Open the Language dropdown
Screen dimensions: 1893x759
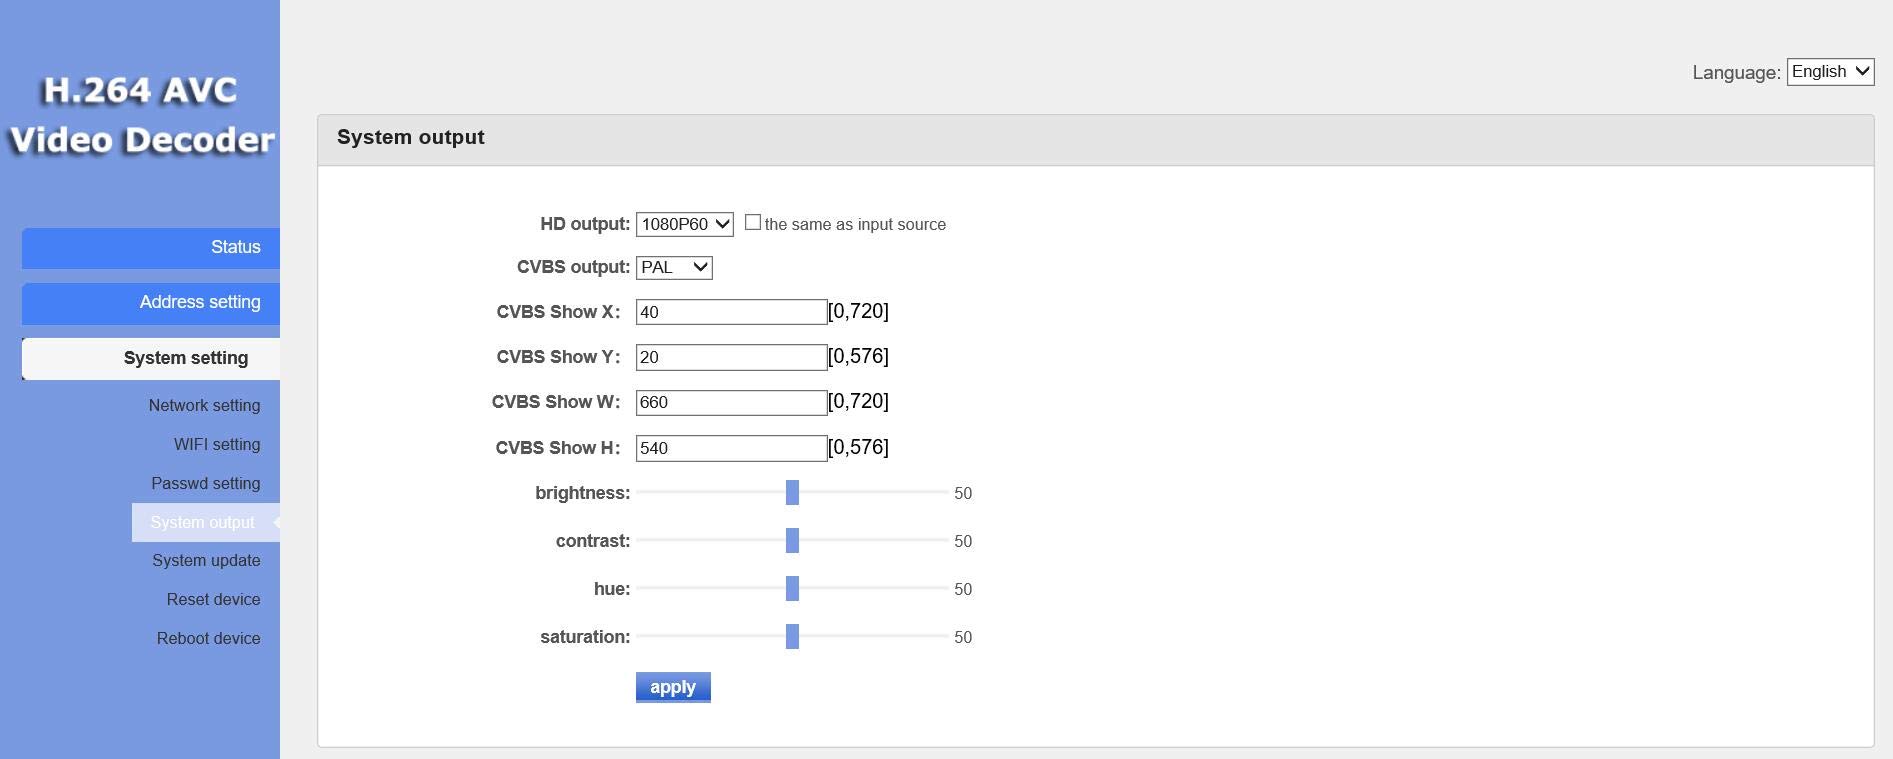click(1829, 72)
